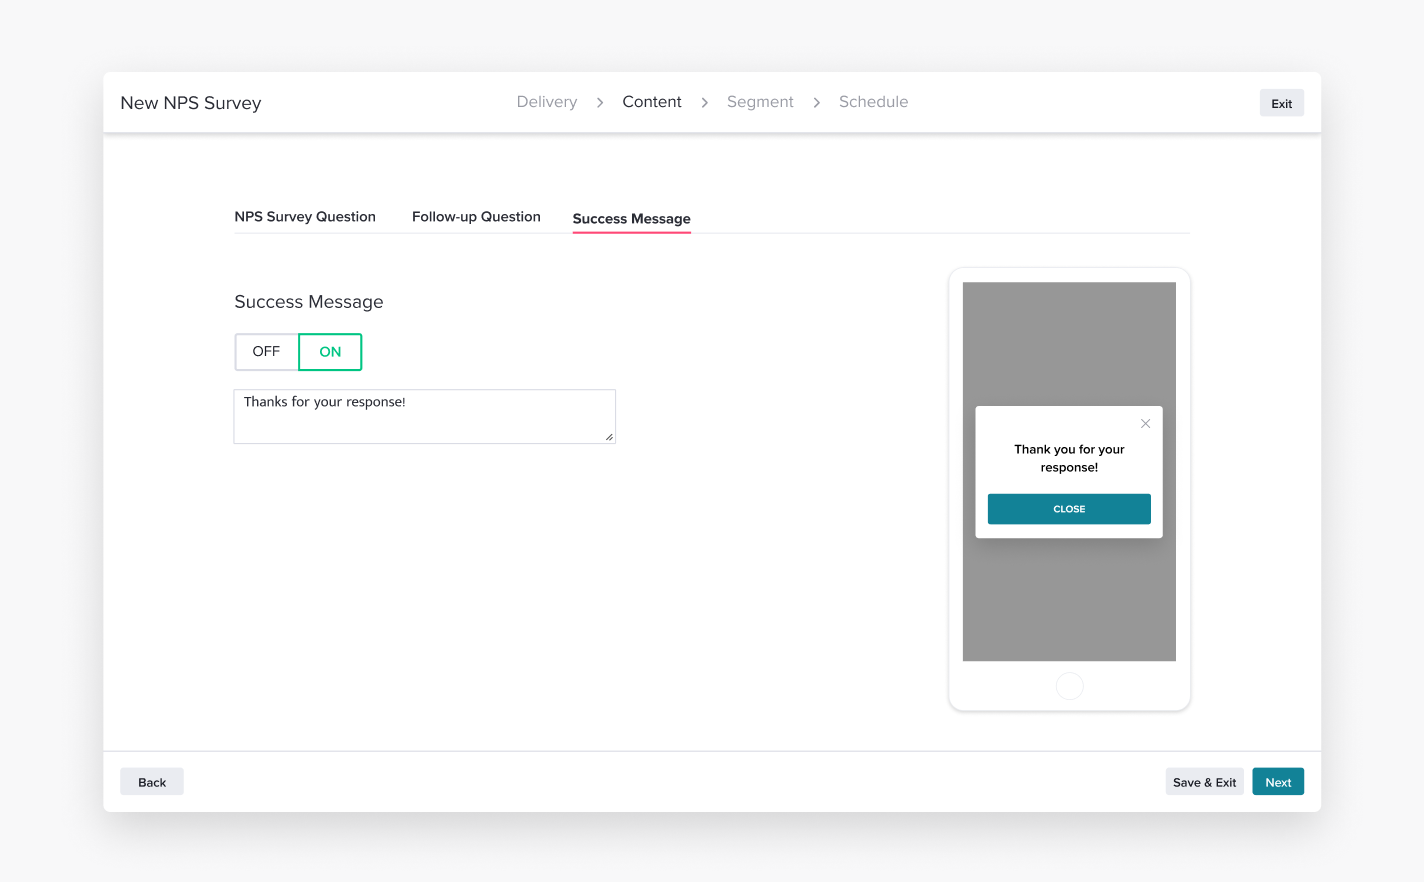Go to the Delivery step
The width and height of the screenshot is (1424, 882).
[x=547, y=102]
